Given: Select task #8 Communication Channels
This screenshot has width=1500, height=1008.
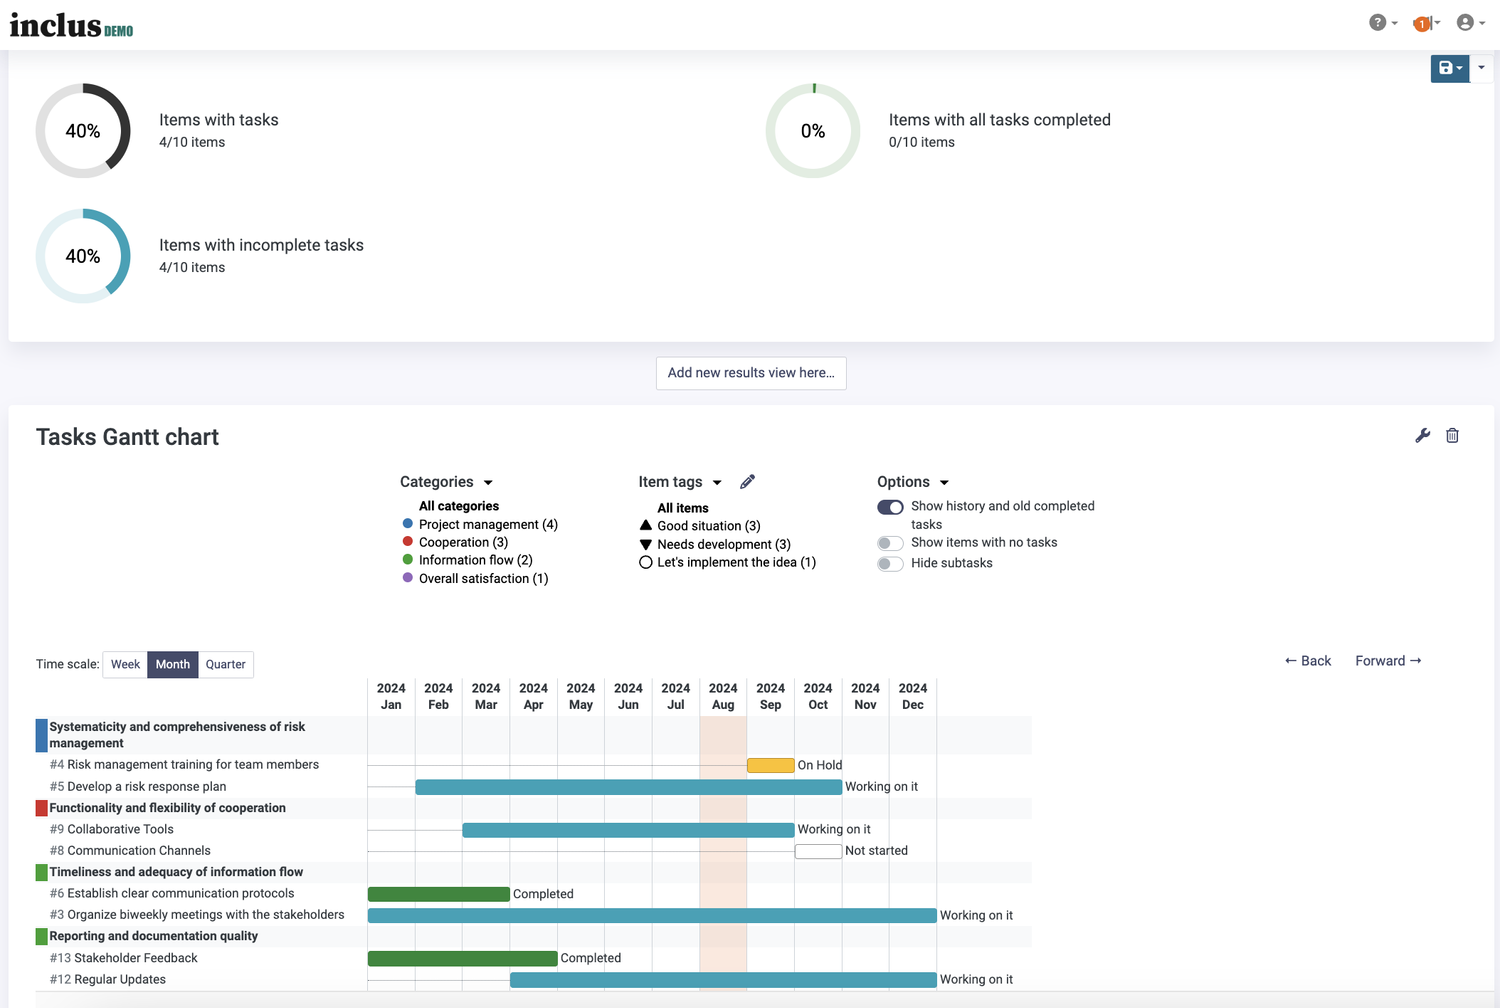Looking at the screenshot, I should (x=130, y=851).
